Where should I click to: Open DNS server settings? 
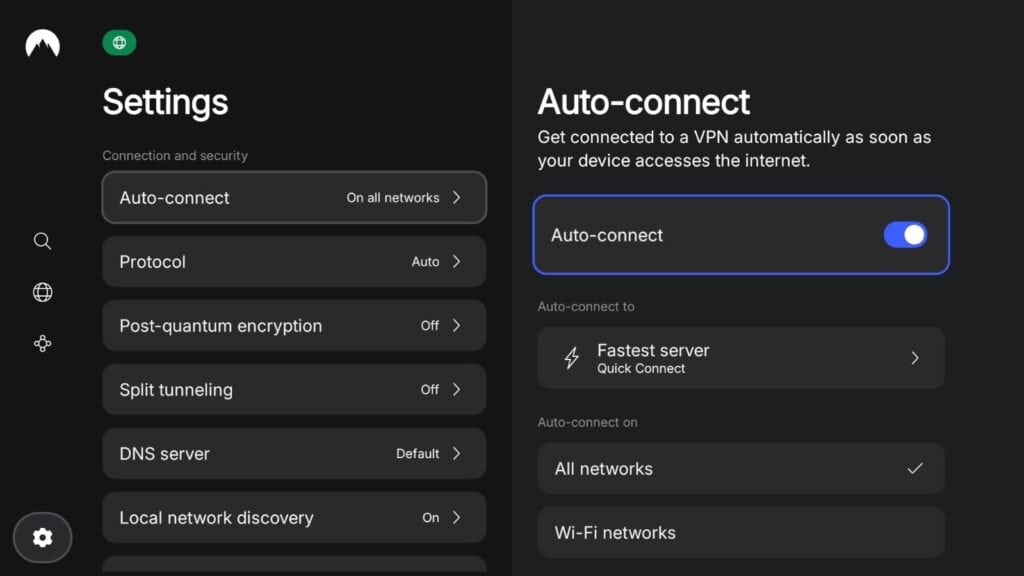pyautogui.click(x=294, y=453)
